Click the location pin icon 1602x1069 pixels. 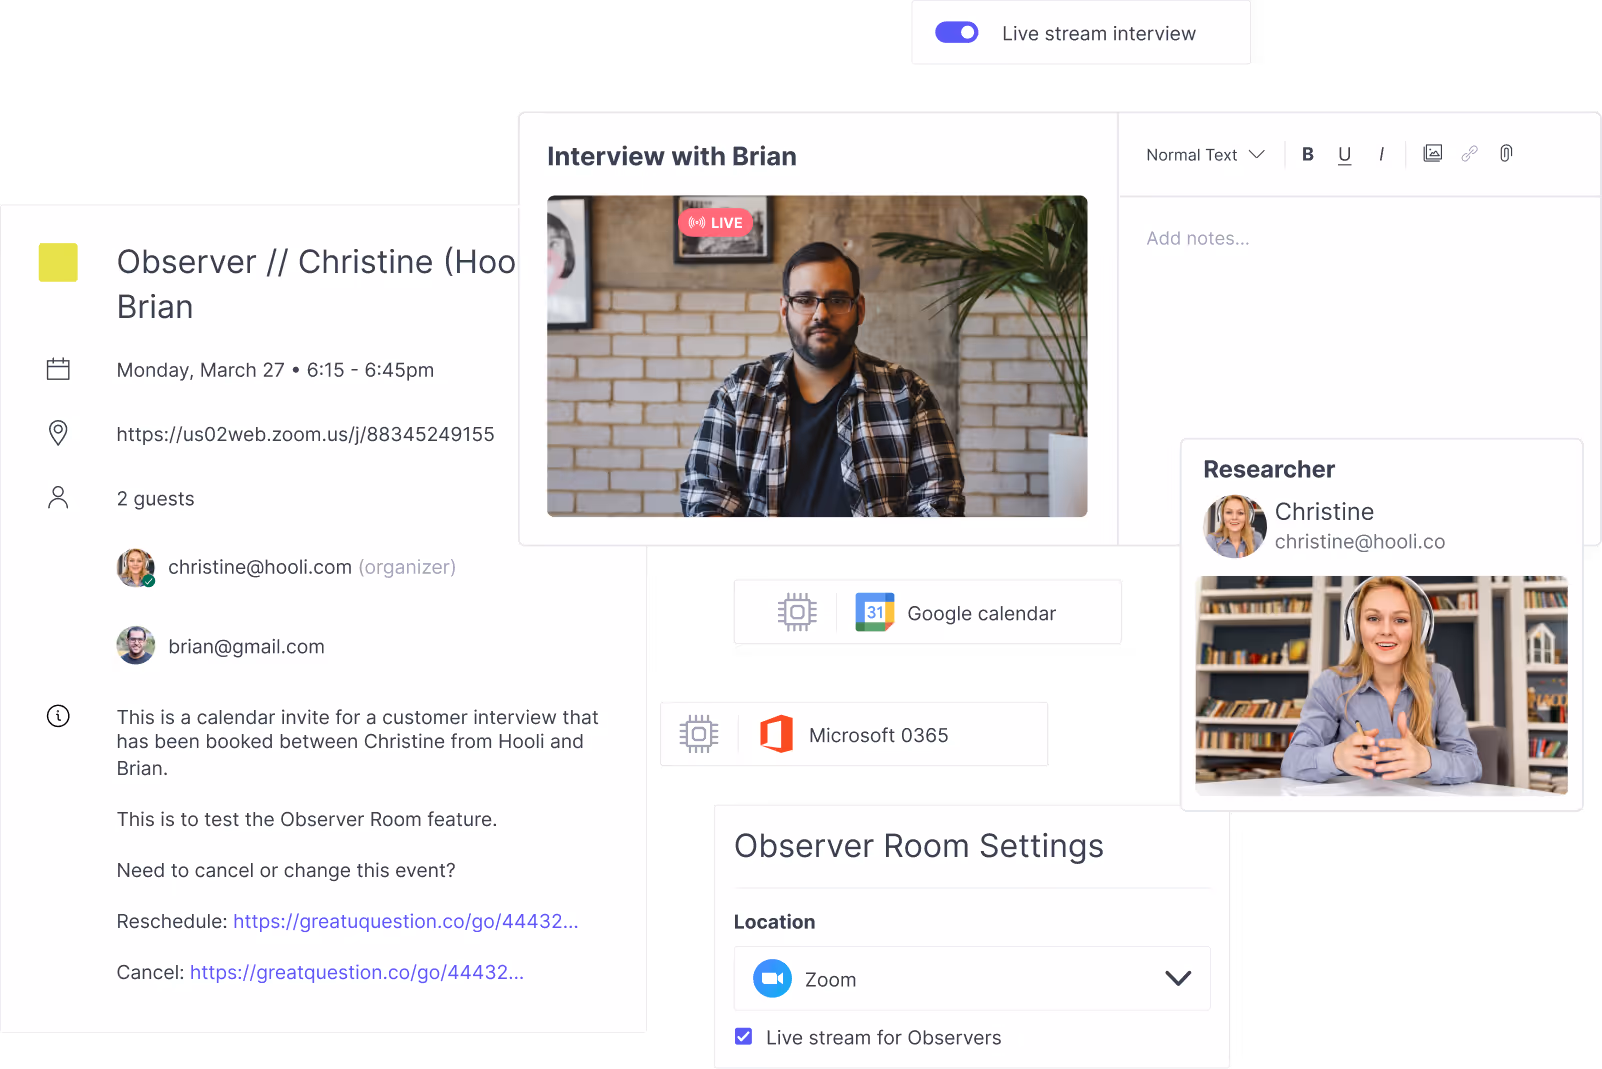pos(58,433)
